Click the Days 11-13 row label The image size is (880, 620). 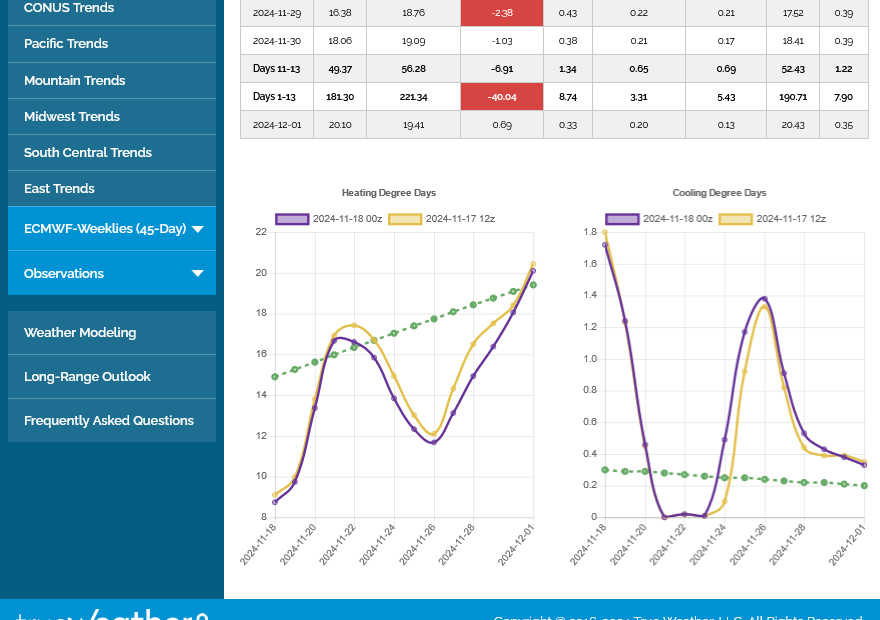pyautogui.click(x=277, y=69)
